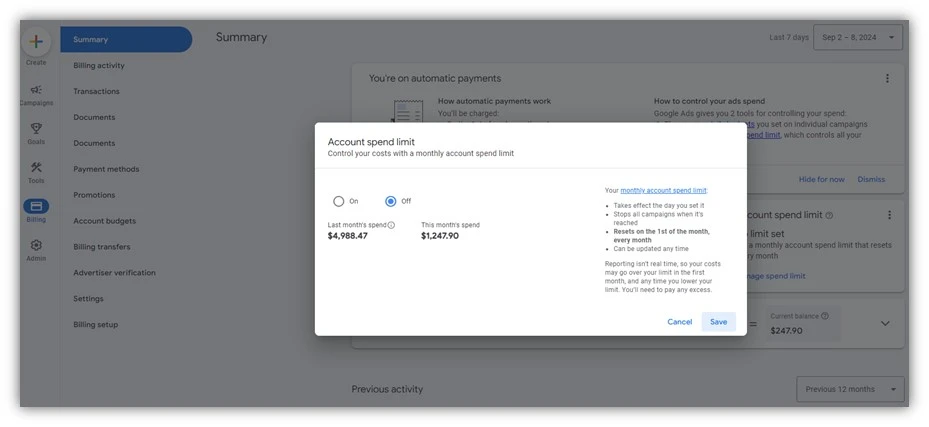Open the Previous 12 months dropdown

tap(850, 389)
